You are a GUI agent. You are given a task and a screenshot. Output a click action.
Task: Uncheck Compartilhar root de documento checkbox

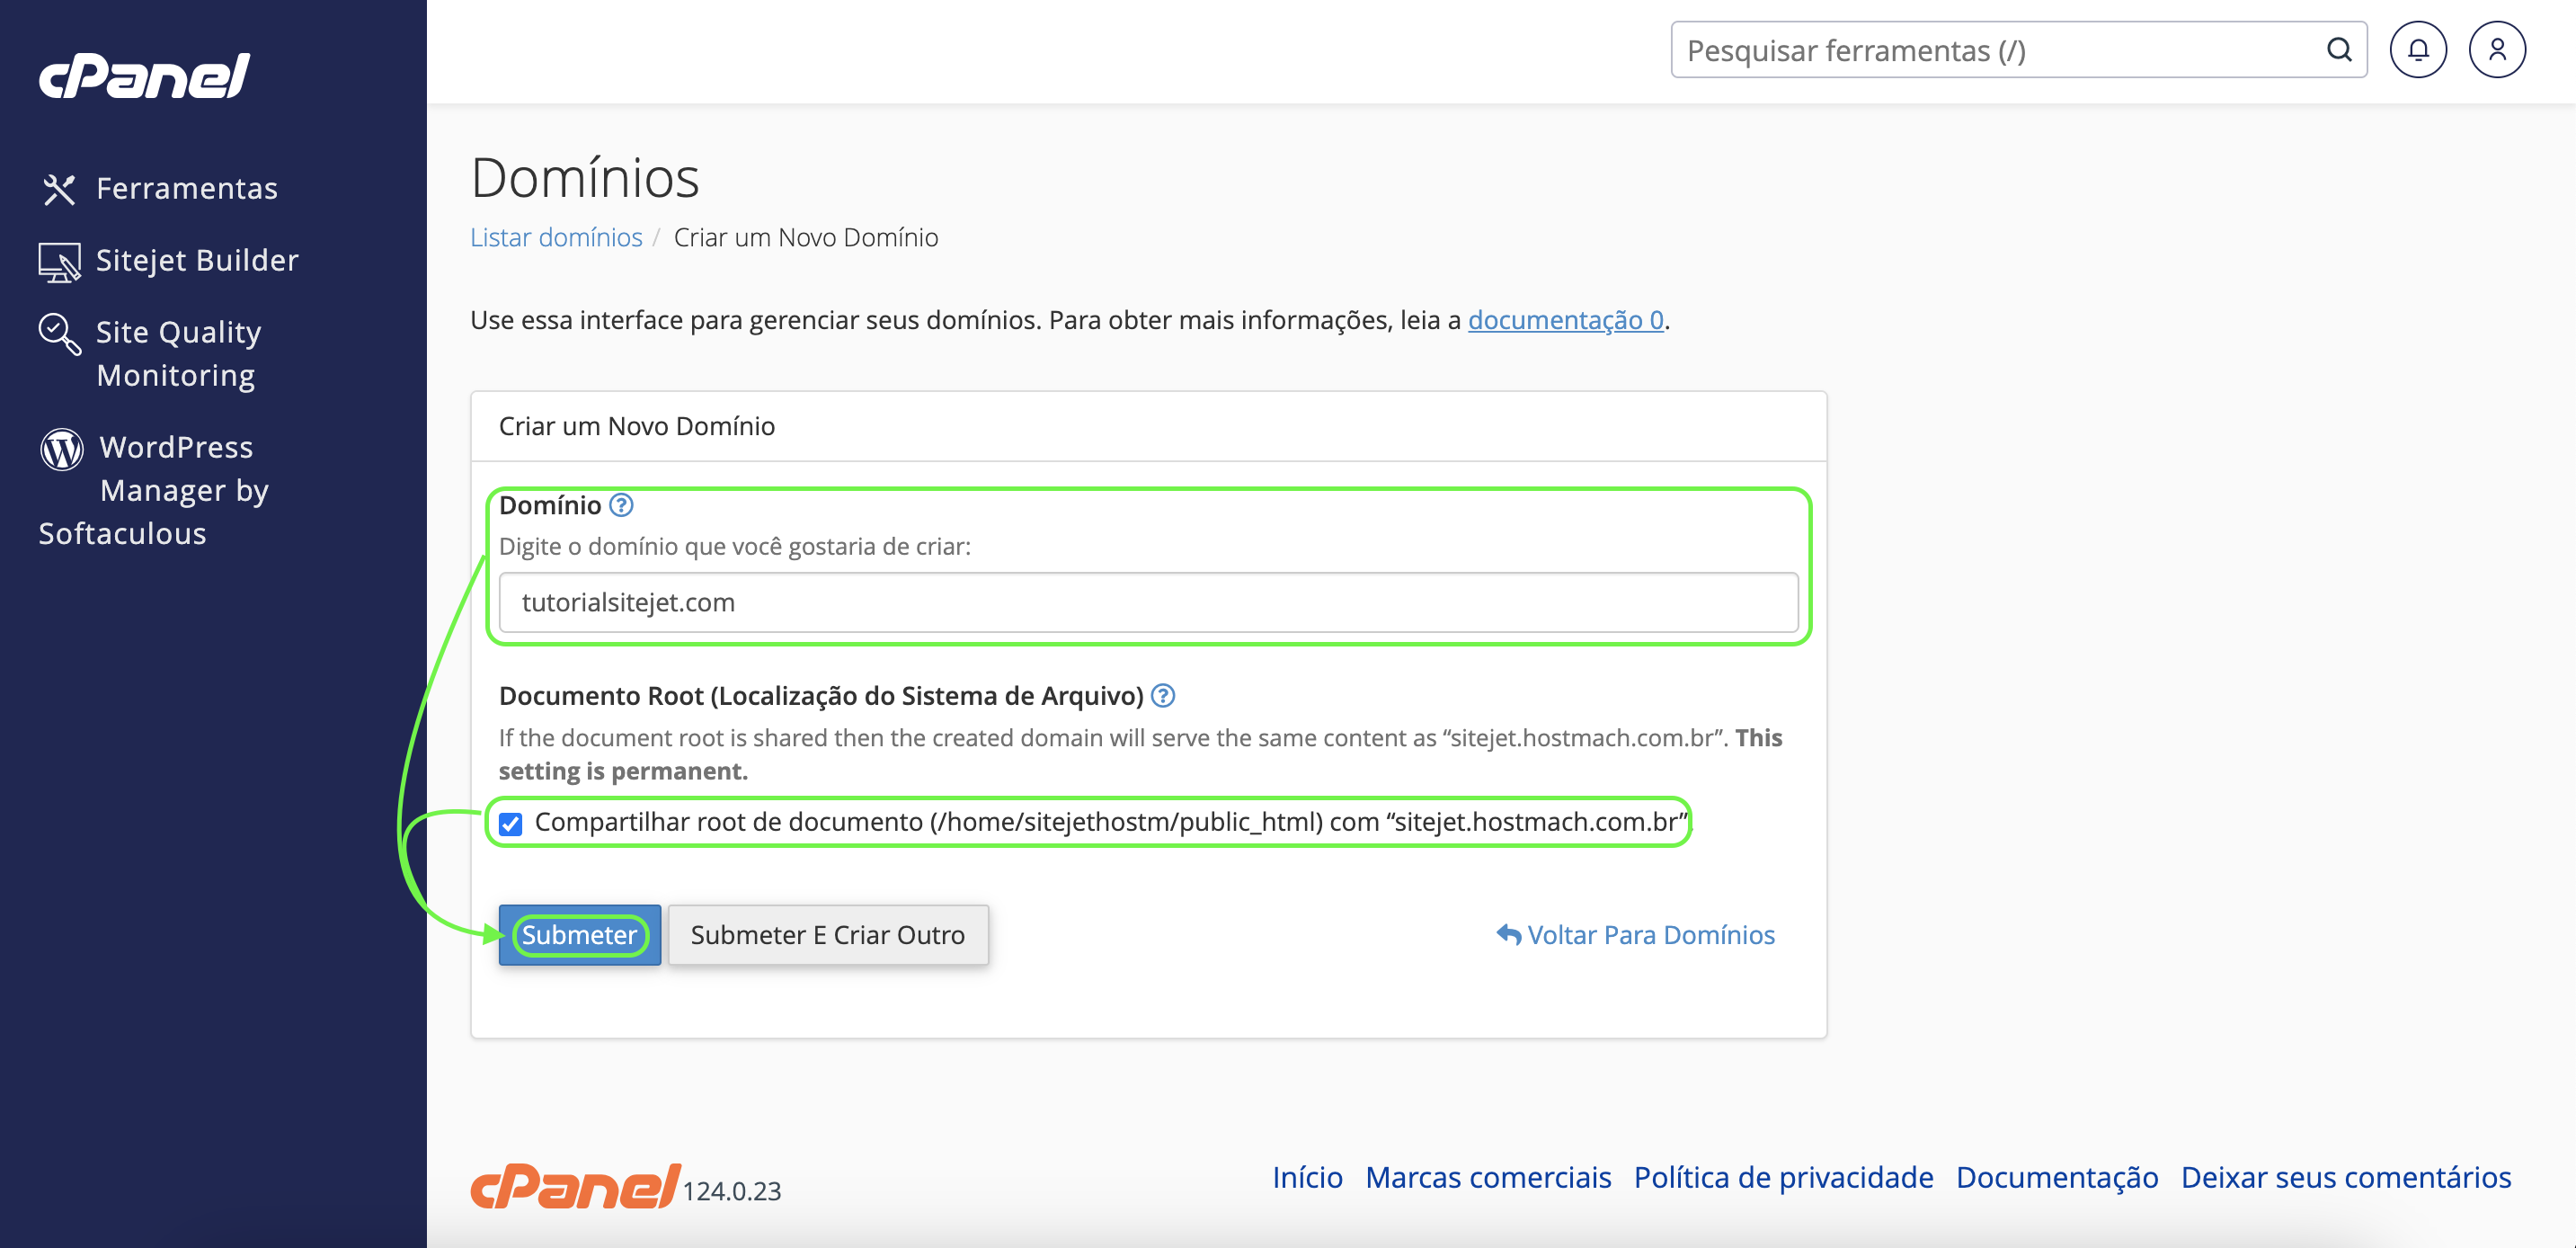(510, 824)
